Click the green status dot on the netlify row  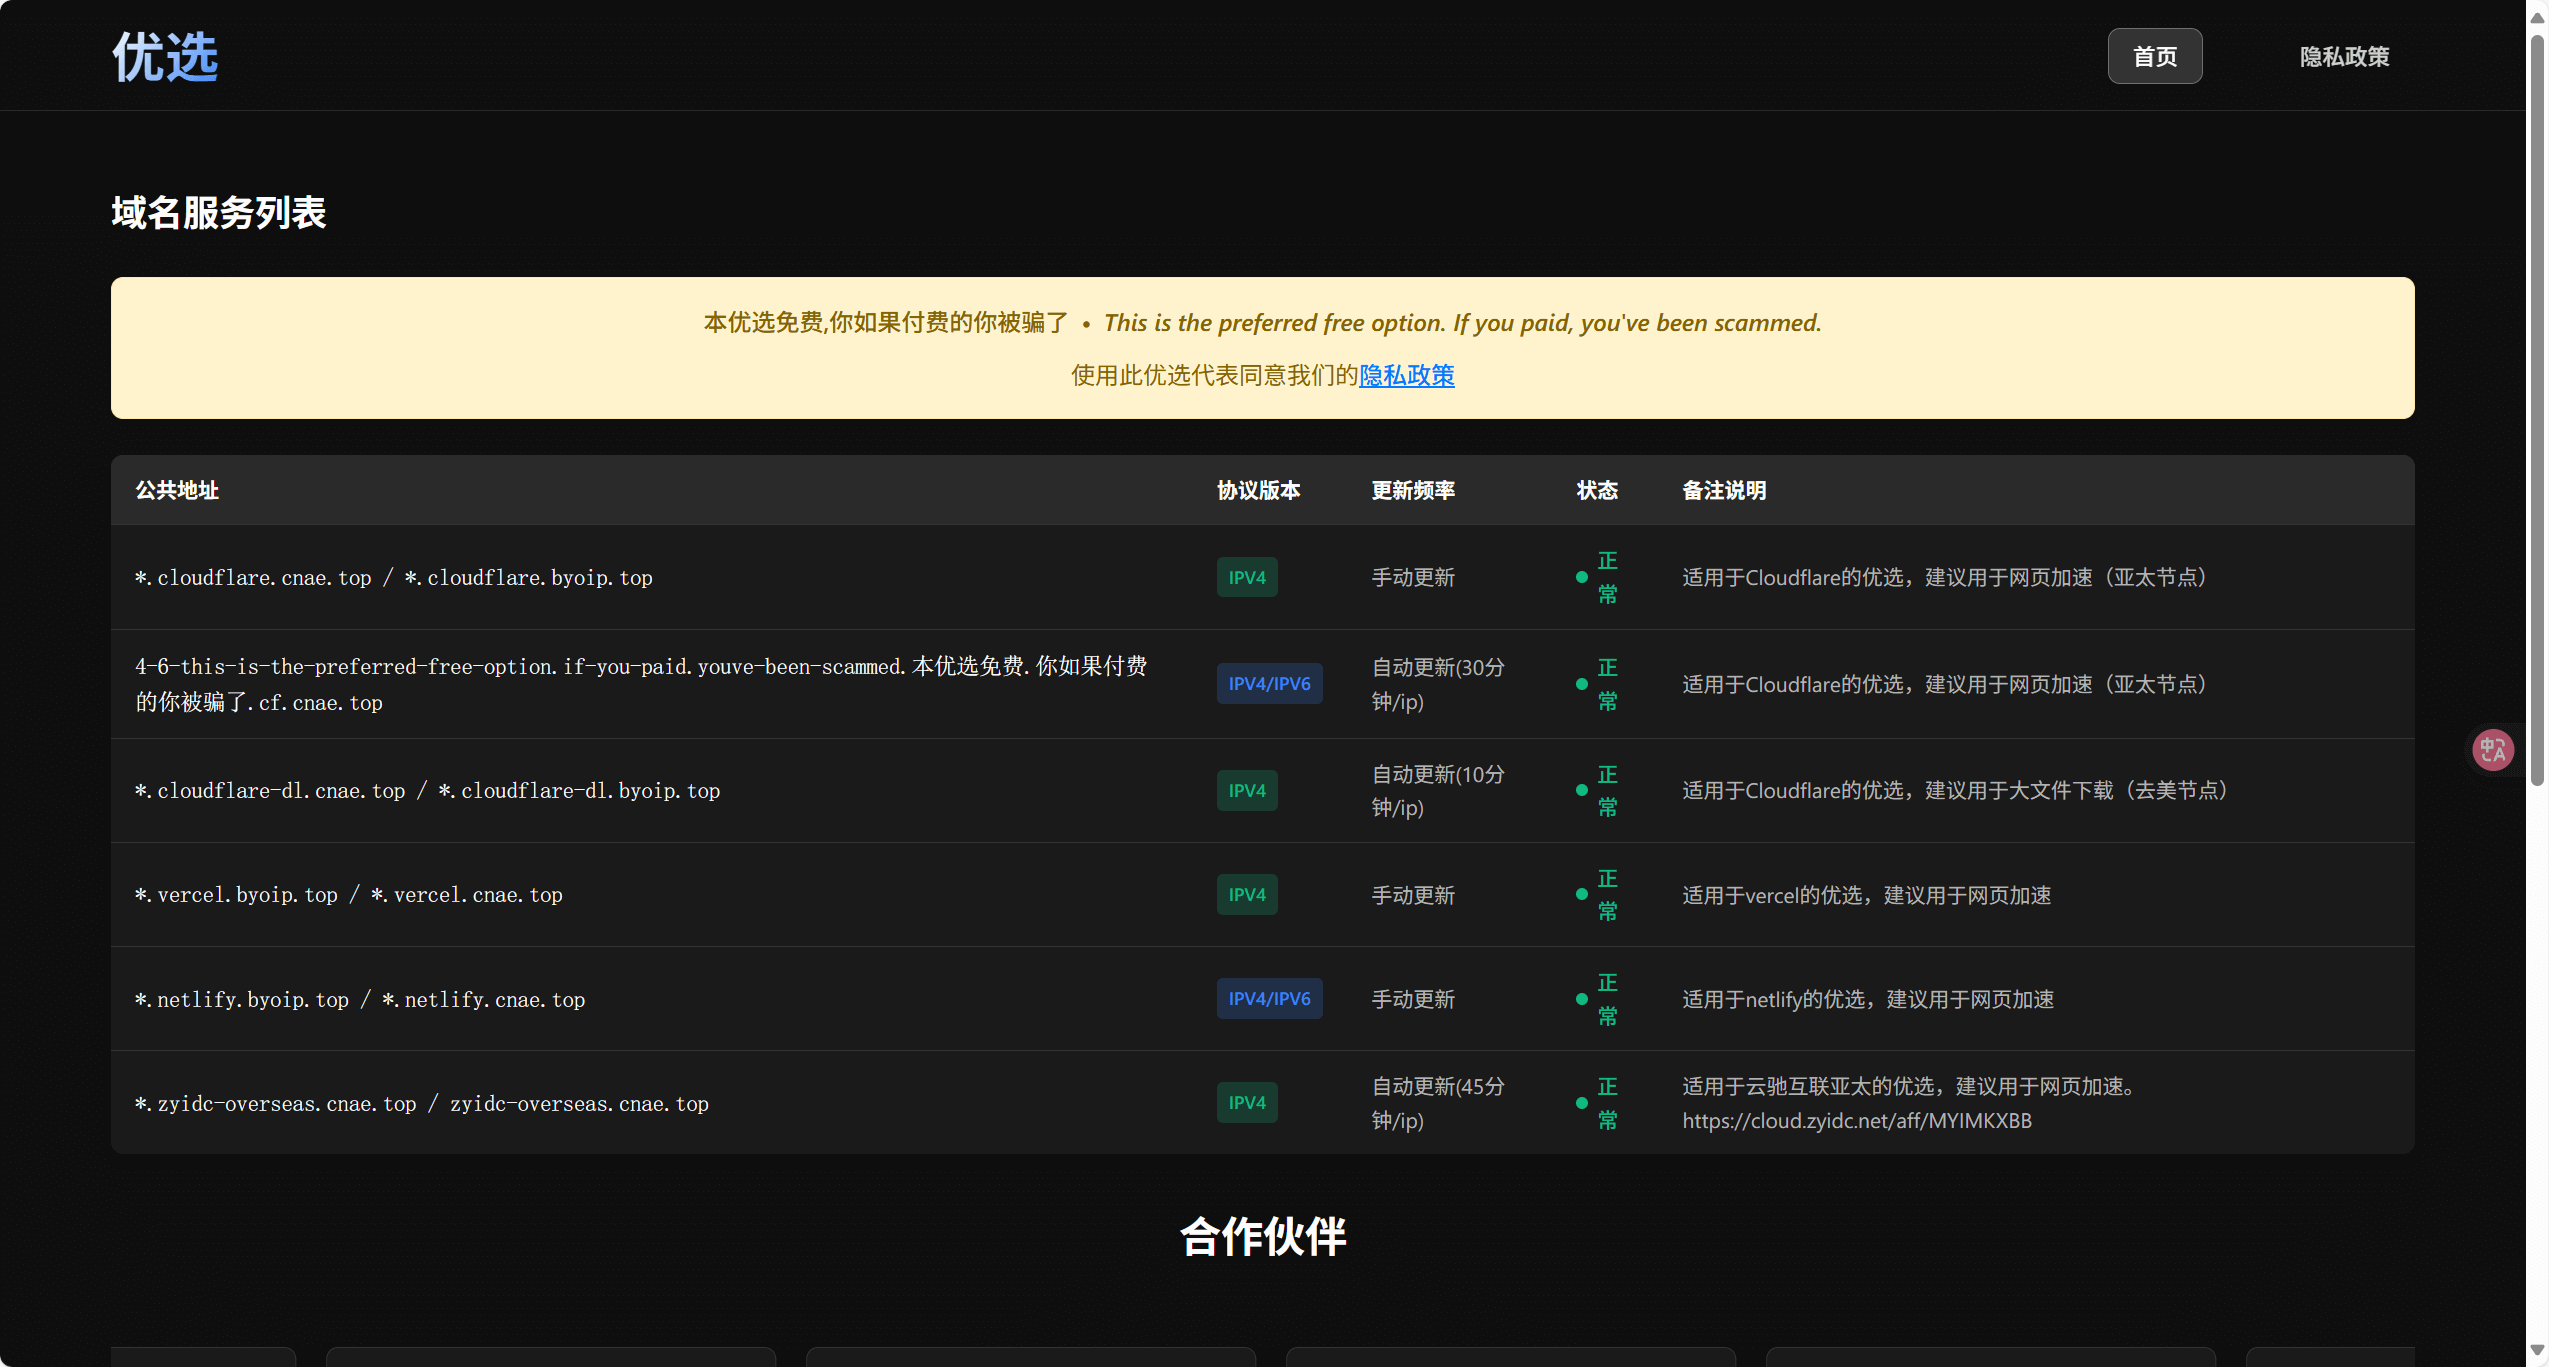1580,998
